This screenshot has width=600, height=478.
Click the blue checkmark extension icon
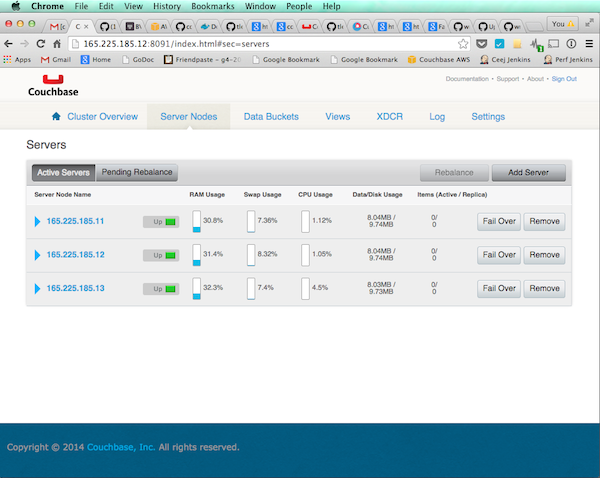point(499,44)
